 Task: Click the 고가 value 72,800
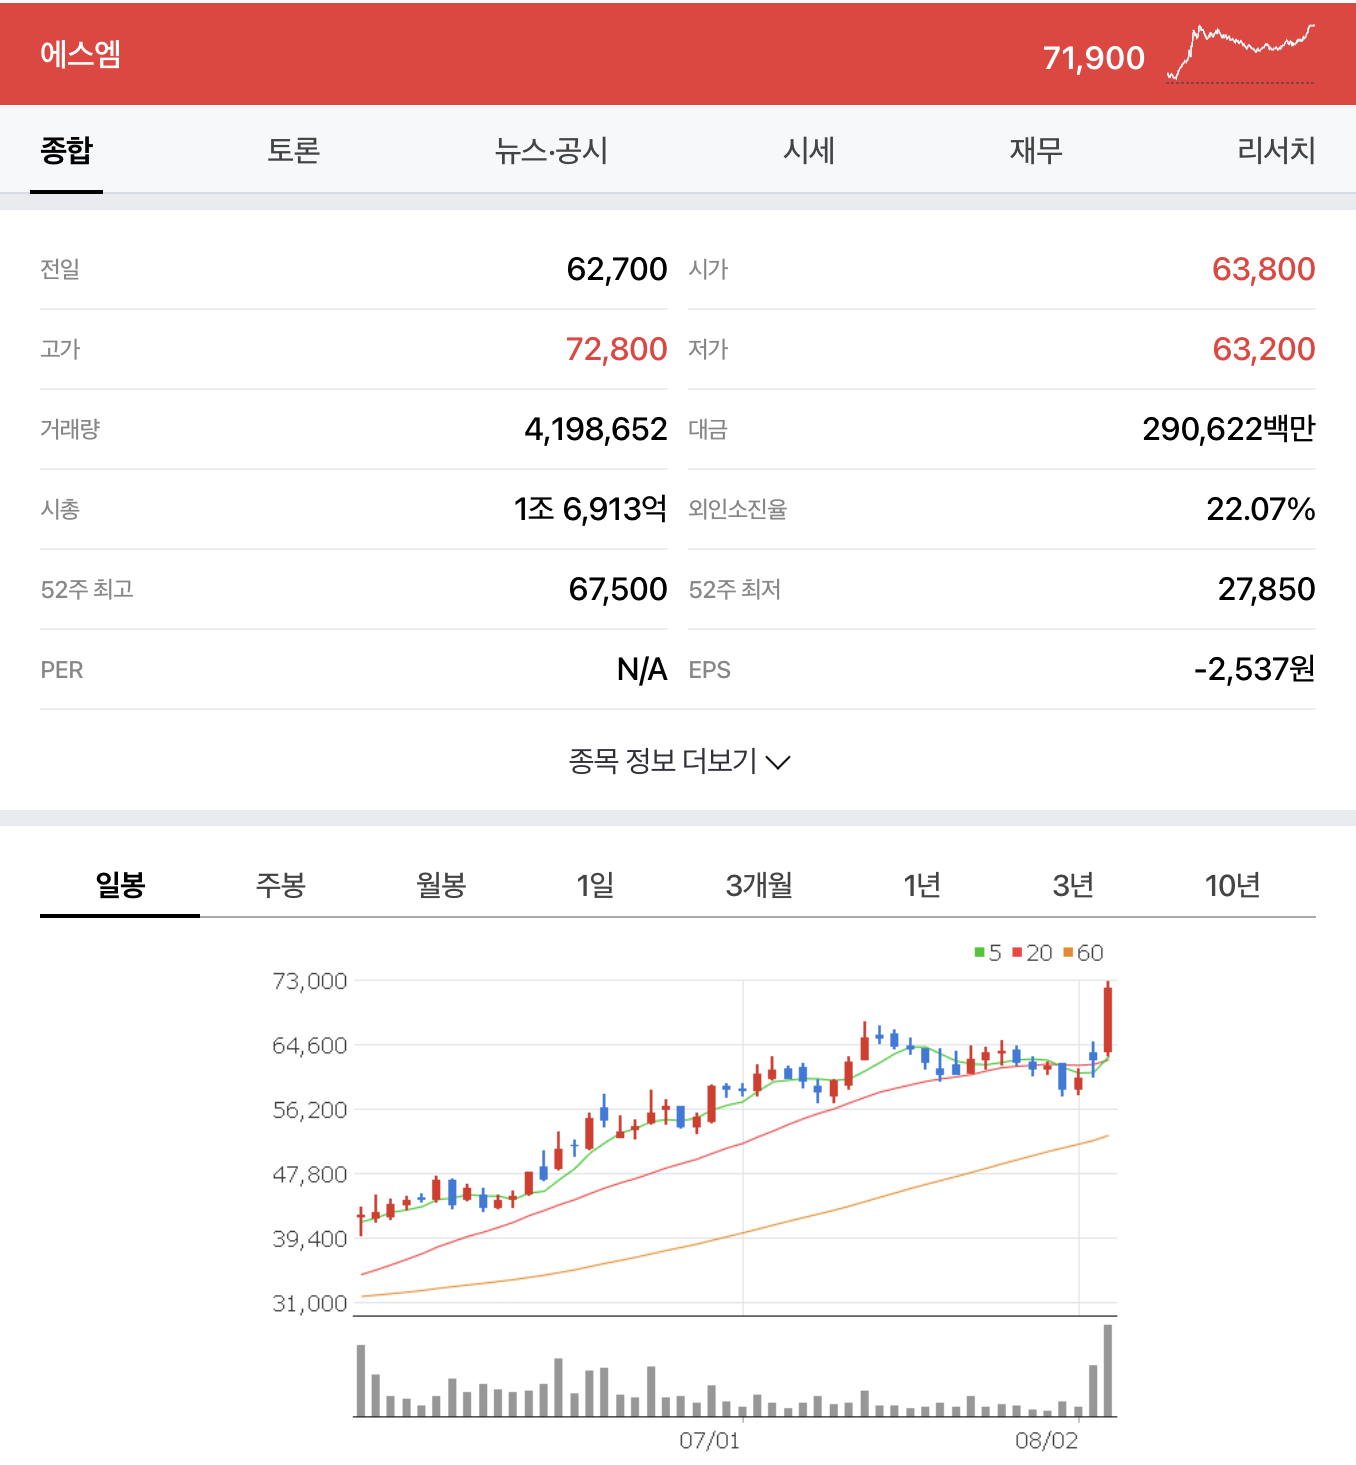click(616, 349)
